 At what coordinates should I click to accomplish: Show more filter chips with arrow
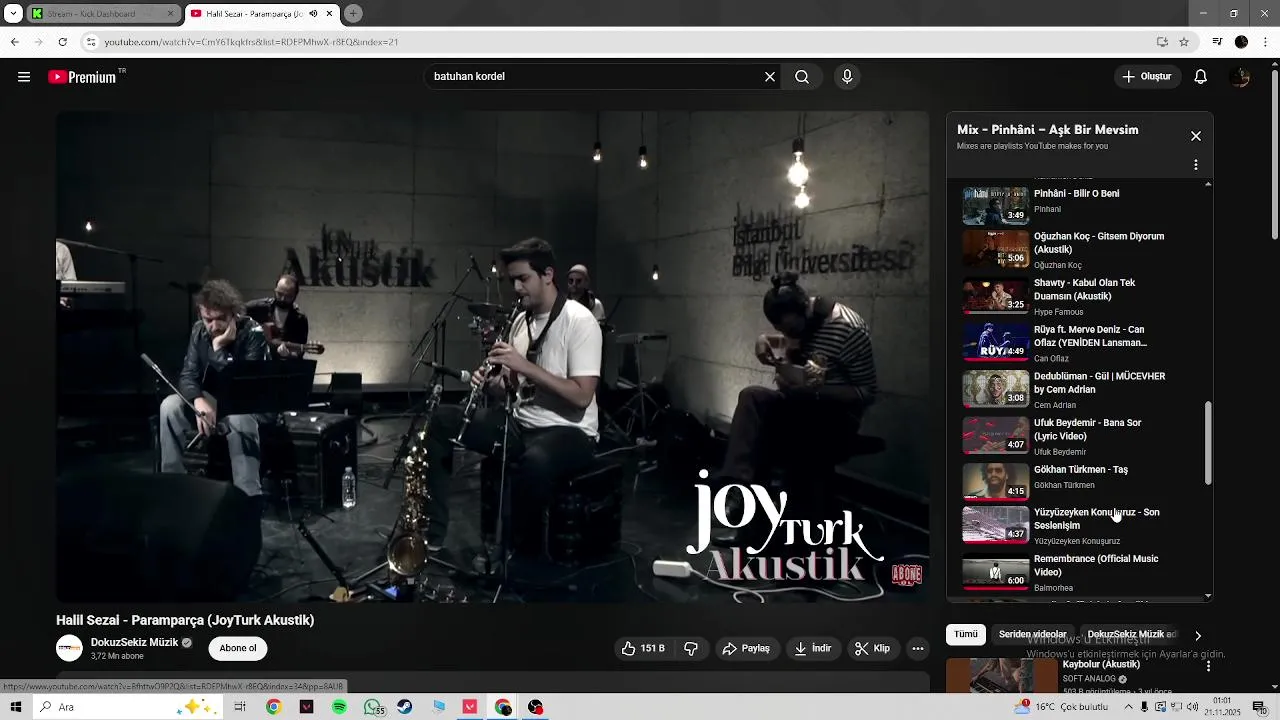click(x=1198, y=635)
